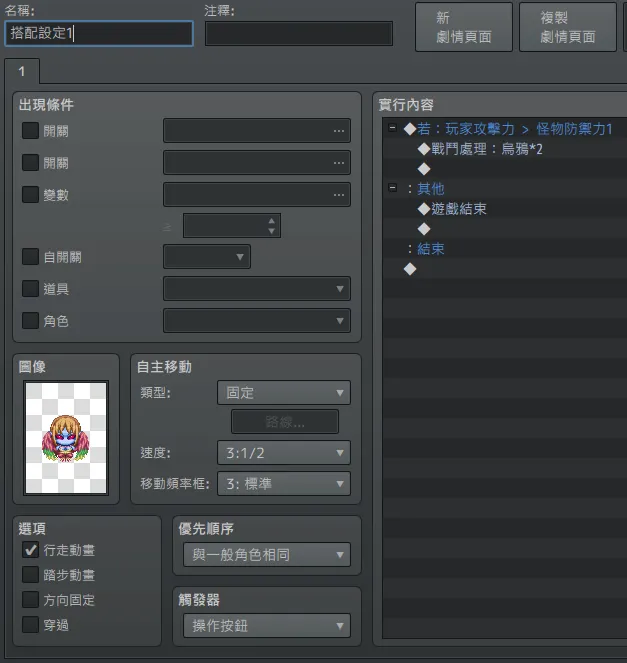The height and width of the screenshot is (663, 627).
Task: Click the 新劇情頁面 button
Action: (464, 27)
